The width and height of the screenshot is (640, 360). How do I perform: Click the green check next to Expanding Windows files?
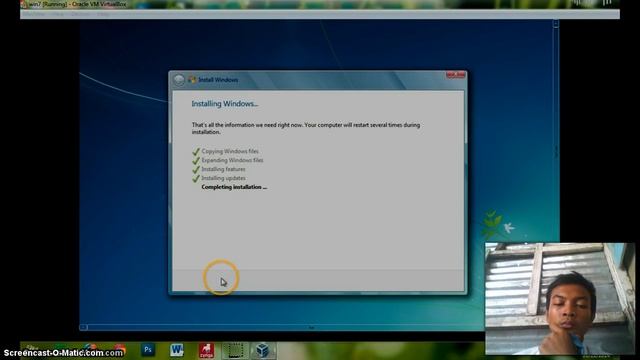pyautogui.click(x=196, y=160)
